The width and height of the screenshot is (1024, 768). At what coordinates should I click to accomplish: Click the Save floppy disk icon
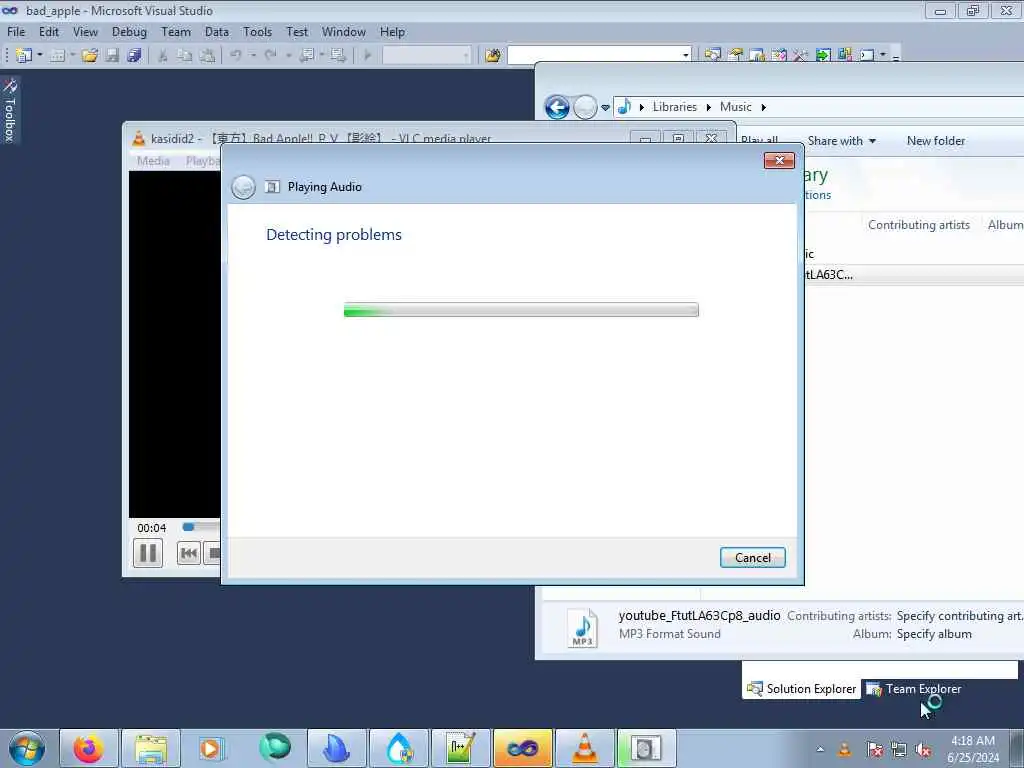coord(112,56)
